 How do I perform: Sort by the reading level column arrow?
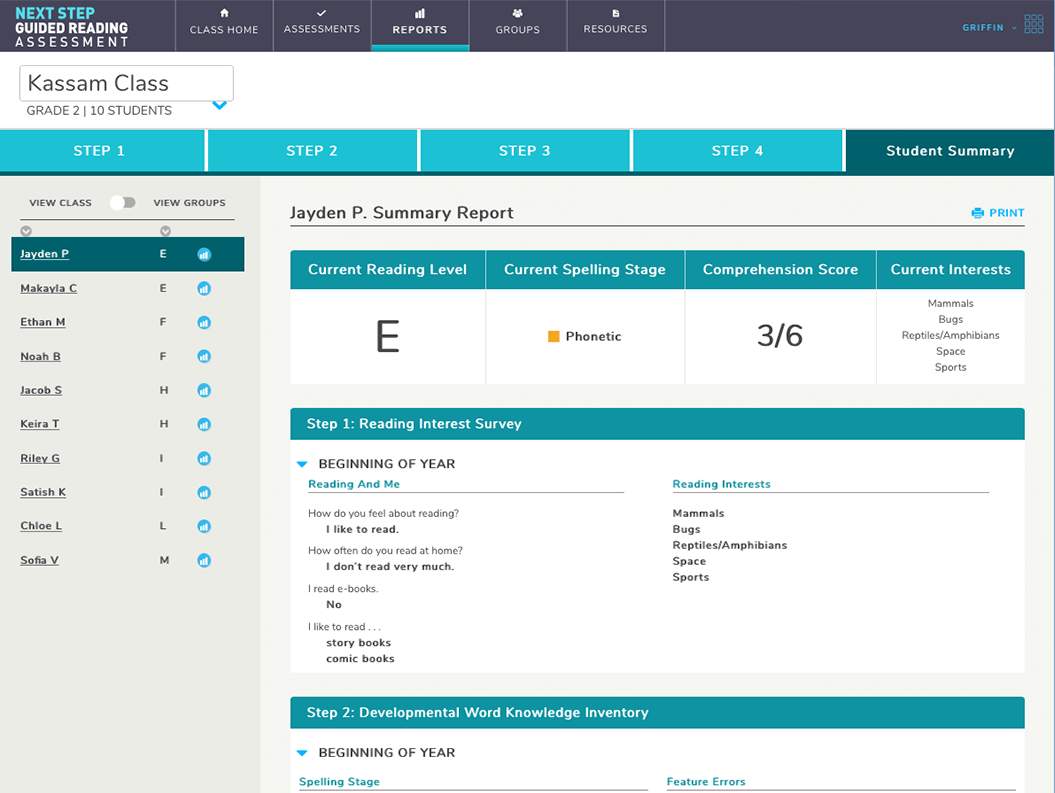[165, 232]
